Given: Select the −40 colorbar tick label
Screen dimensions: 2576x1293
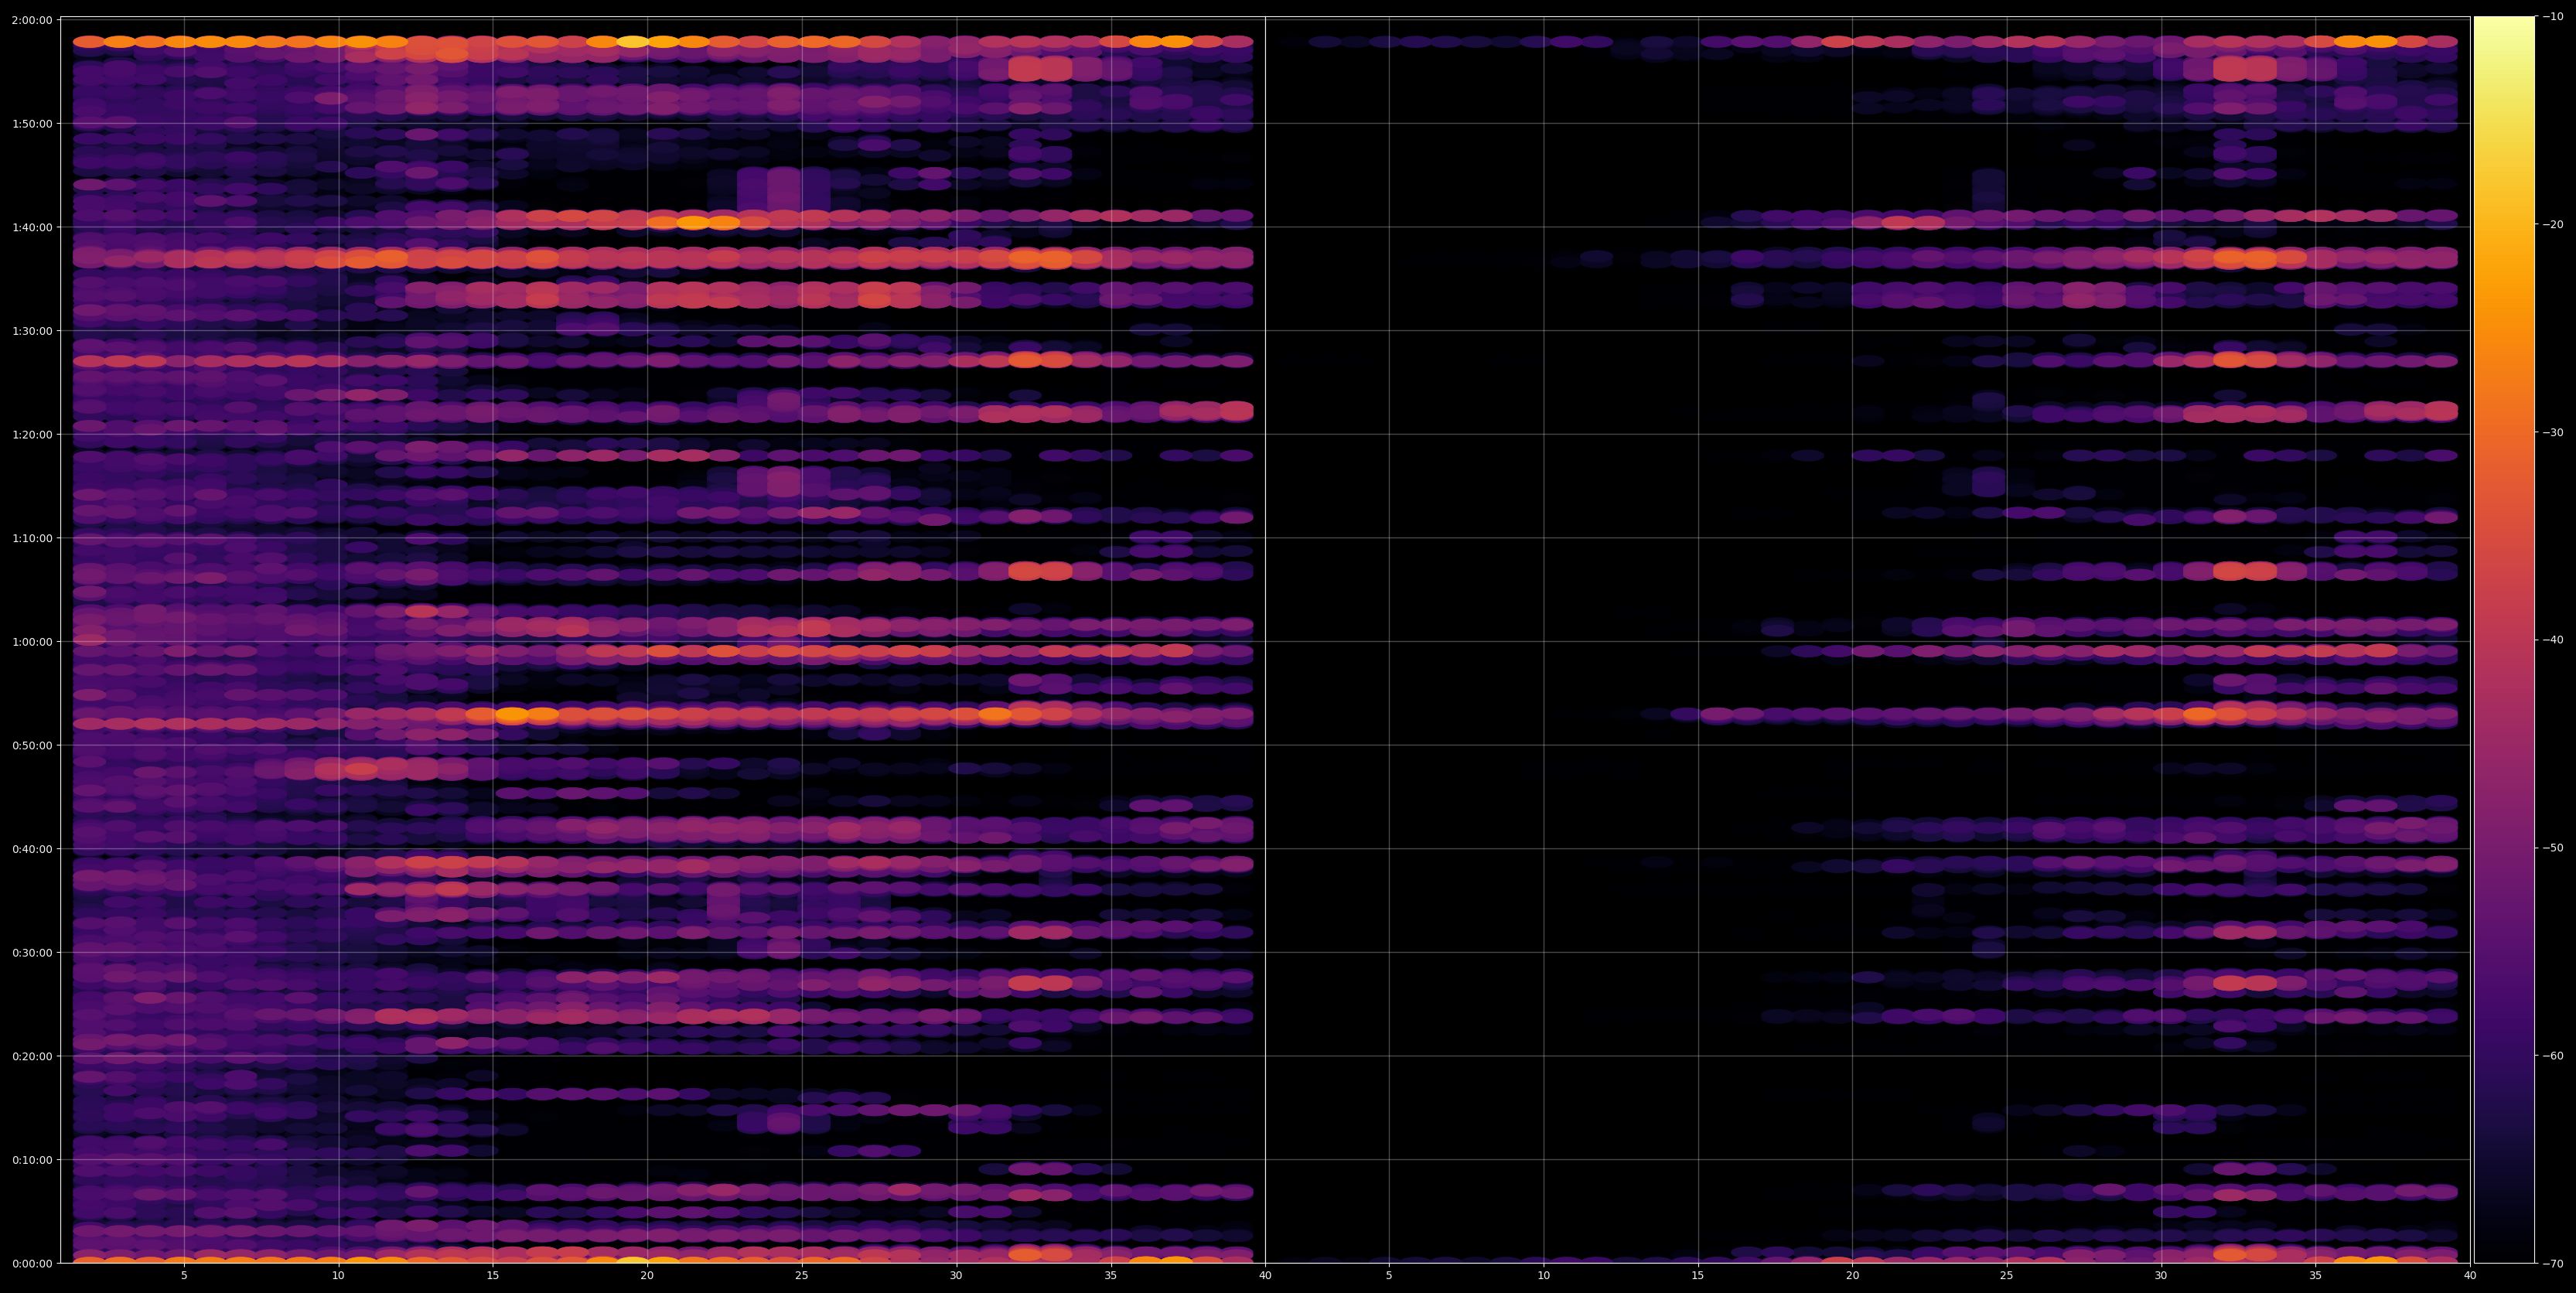Looking at the screenshot, I should click(x=2553, y=640).
